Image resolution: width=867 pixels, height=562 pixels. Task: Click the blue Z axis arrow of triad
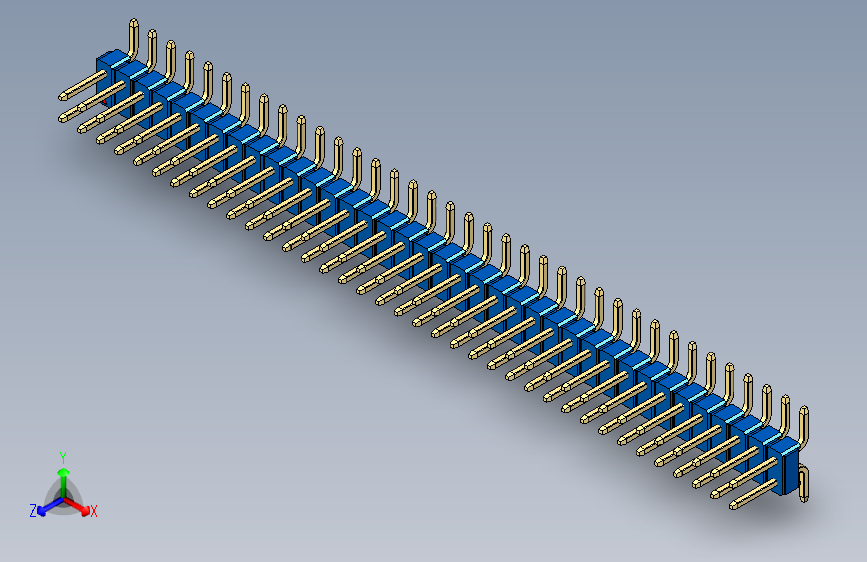tap(51, 507)
